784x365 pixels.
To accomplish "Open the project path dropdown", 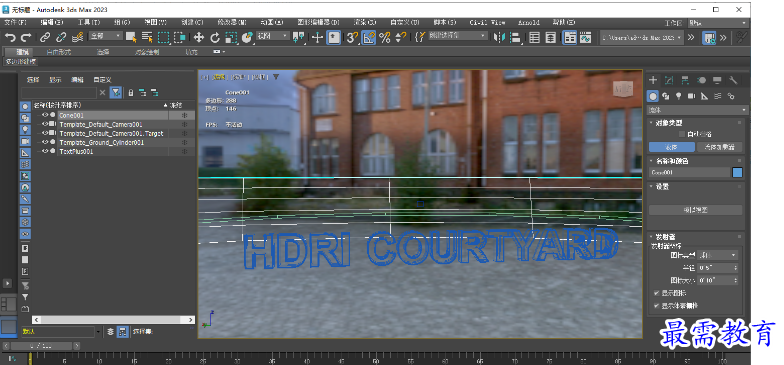I will (642, 38).
